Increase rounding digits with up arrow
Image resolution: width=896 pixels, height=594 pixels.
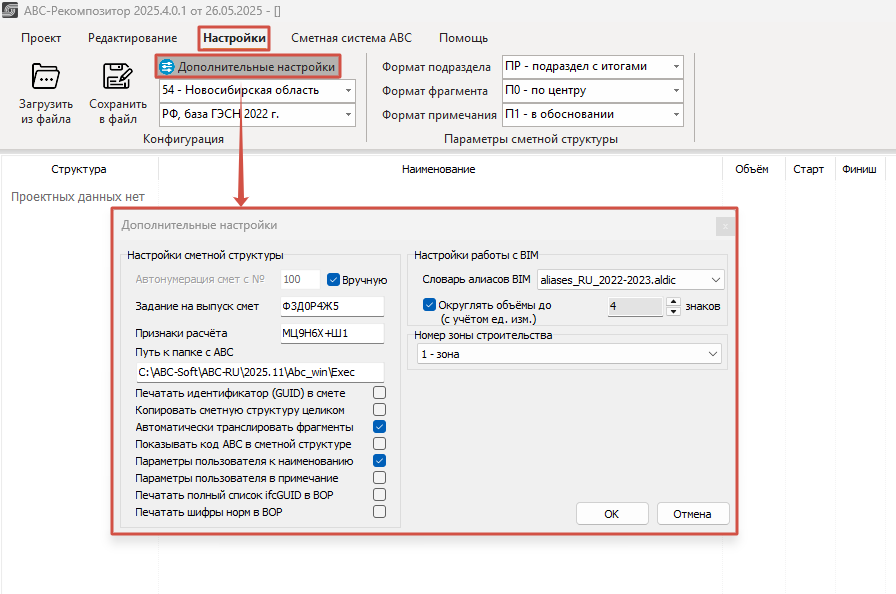tap(674, 302)
